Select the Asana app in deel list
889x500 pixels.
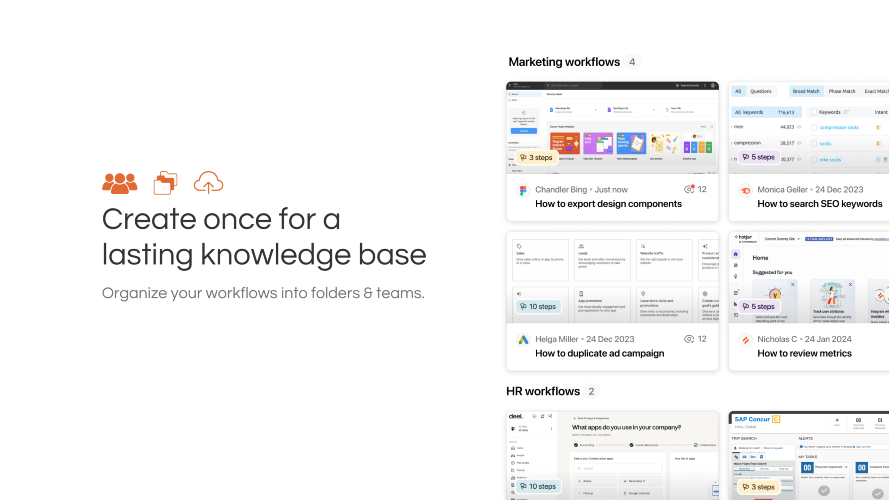[595, 481]
